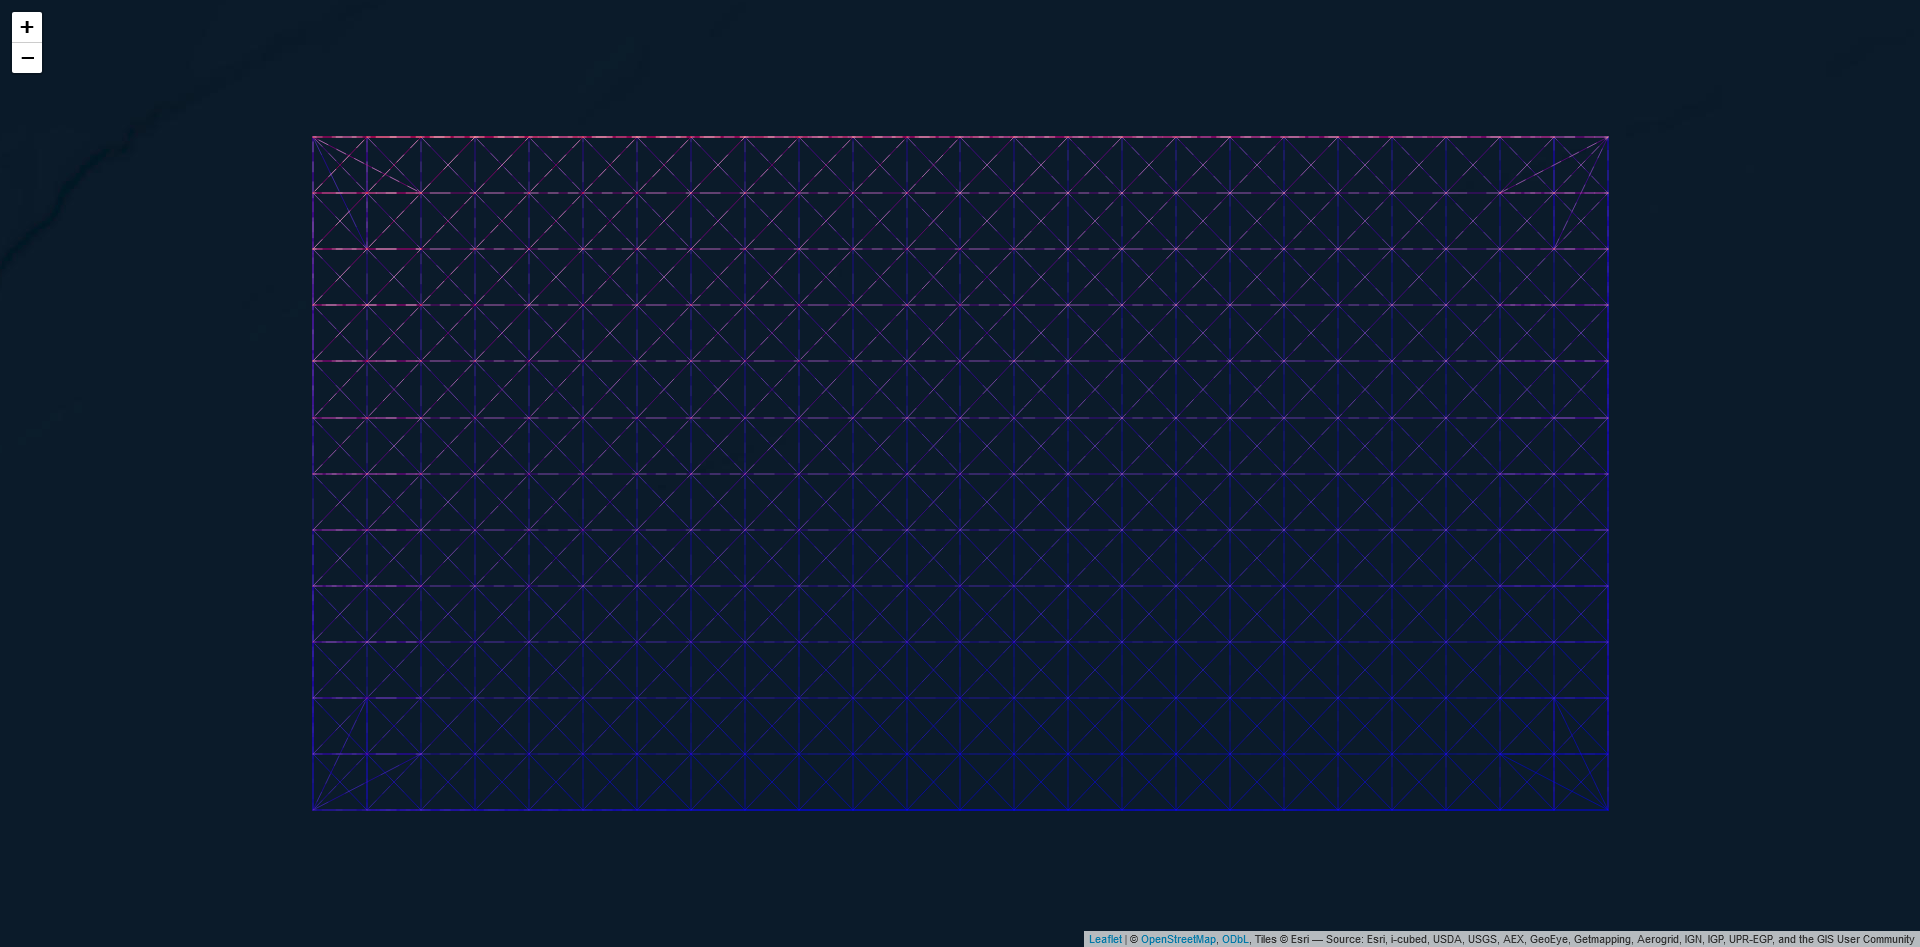Click the top-right corner of the grid
Image resolution: width=1920 pixels, height=947 pixels.
coord(1608,137)
